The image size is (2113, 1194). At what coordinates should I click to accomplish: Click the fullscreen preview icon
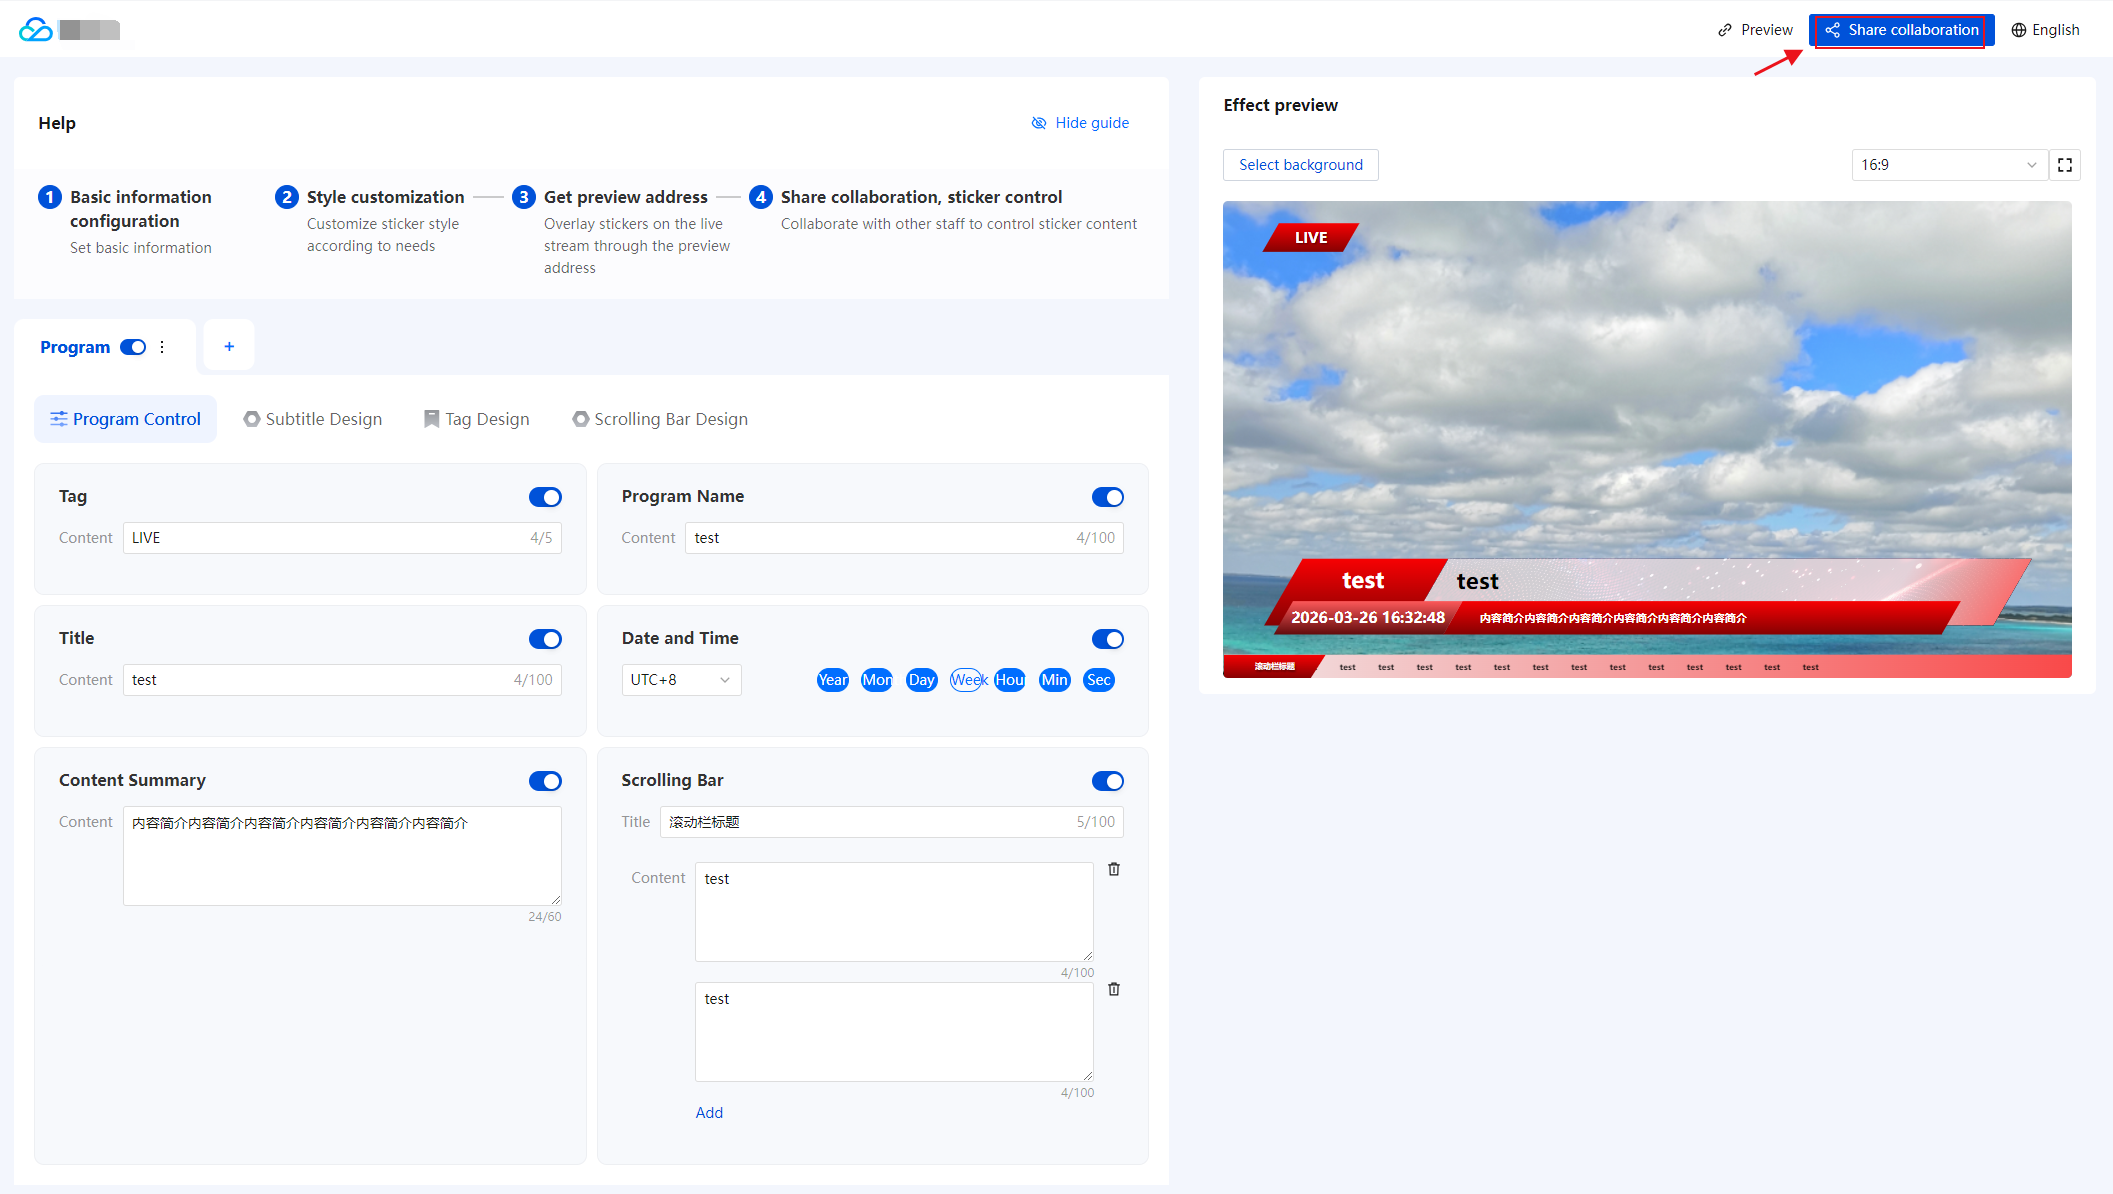pyautogui.click(x=2064, y=165)
